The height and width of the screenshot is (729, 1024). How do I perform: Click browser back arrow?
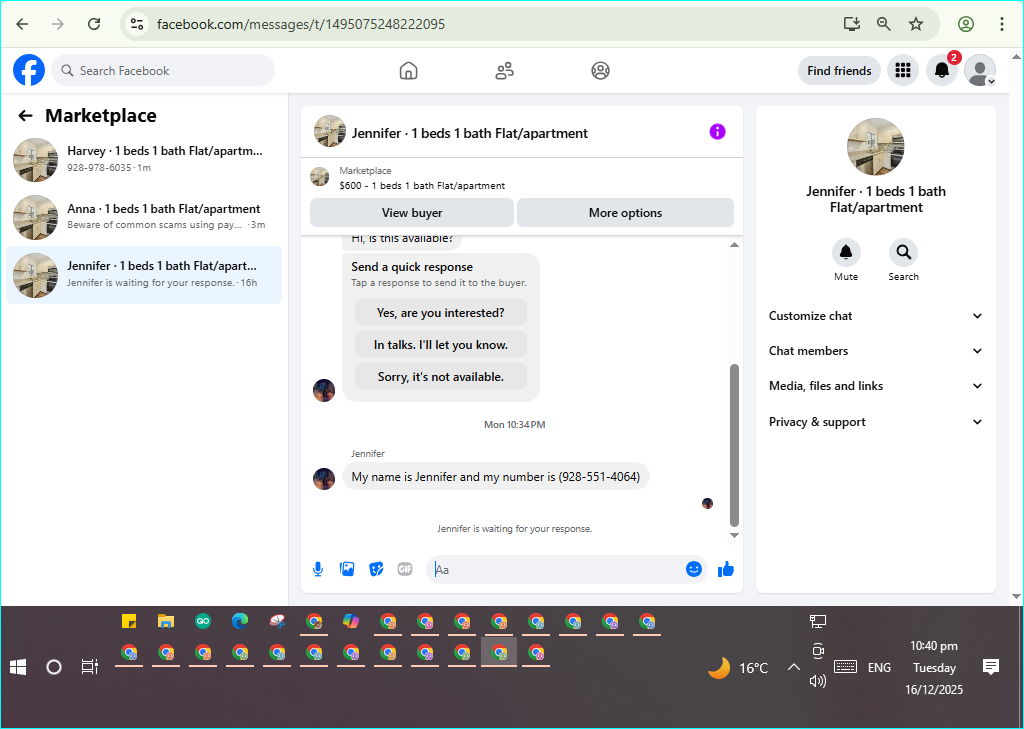point(22,24)
